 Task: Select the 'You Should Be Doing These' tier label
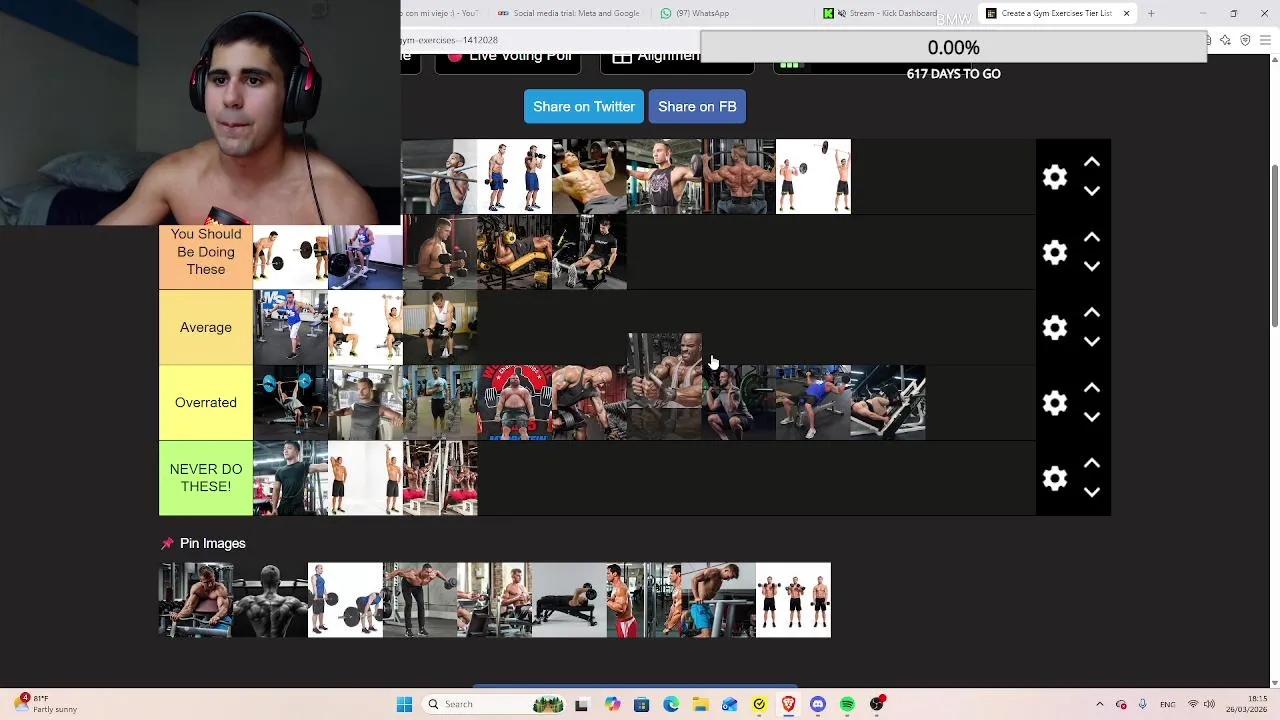[x=206, y=252]
